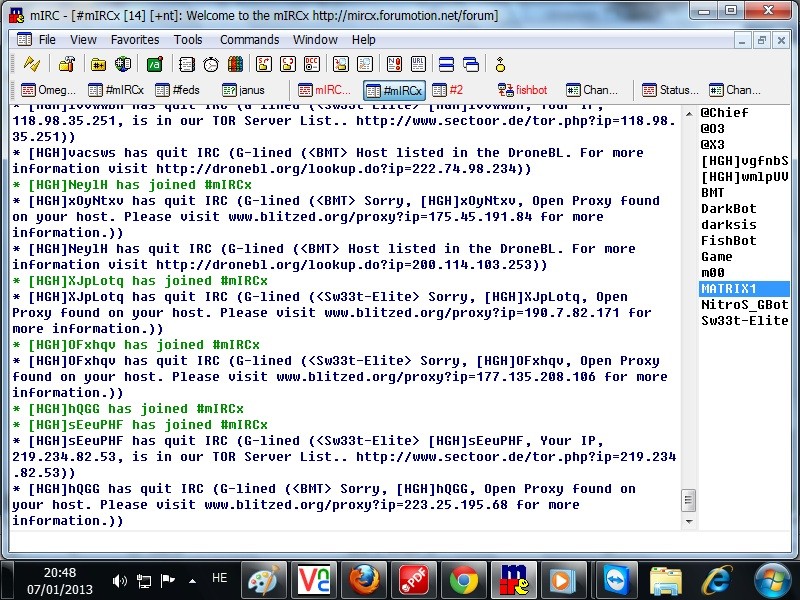Switch to the #2 channel window

[448, 90]
